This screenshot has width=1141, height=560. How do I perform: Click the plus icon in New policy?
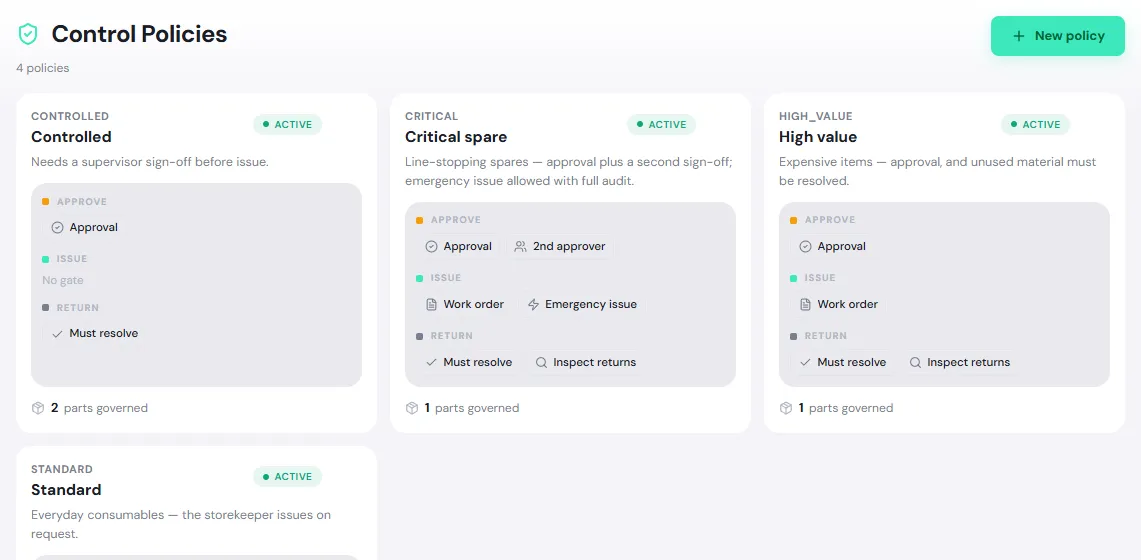[1019, 36]
